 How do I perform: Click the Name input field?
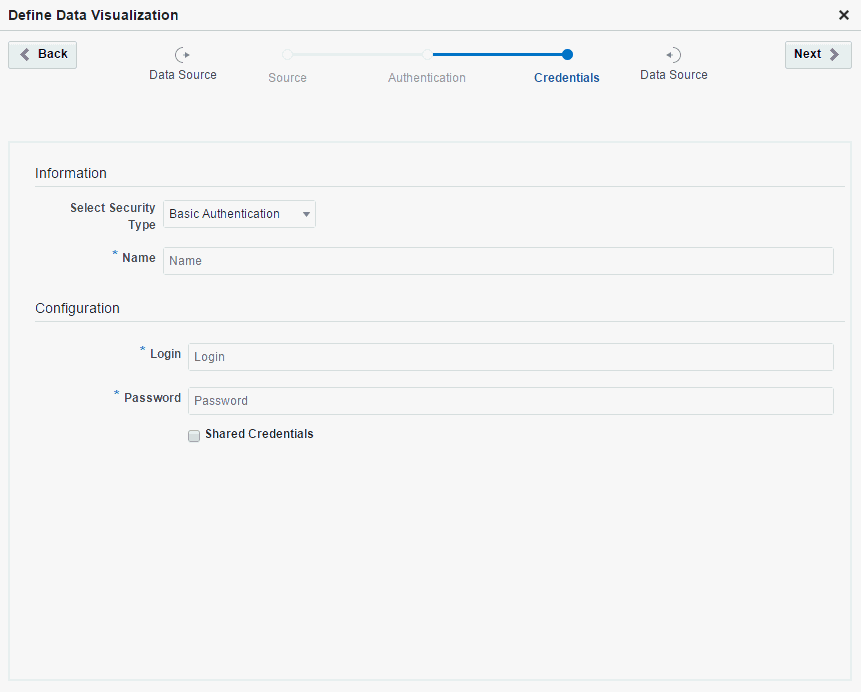tap(498, 261)
